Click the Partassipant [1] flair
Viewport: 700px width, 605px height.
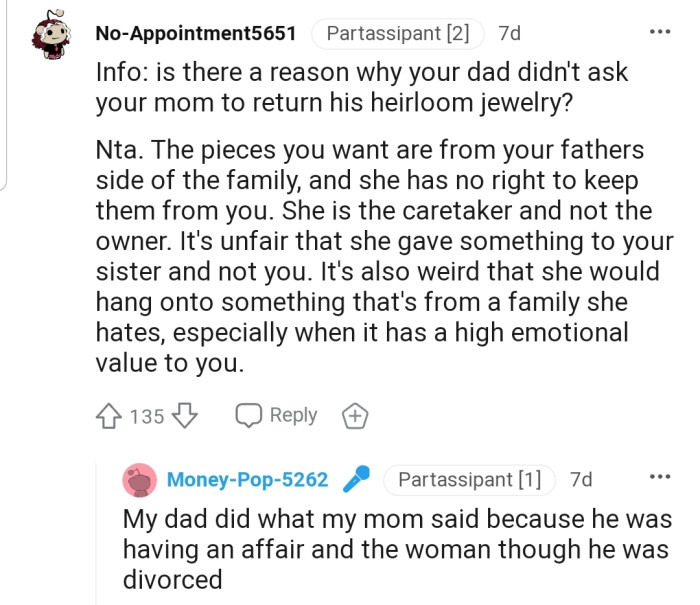pos(469,480)
